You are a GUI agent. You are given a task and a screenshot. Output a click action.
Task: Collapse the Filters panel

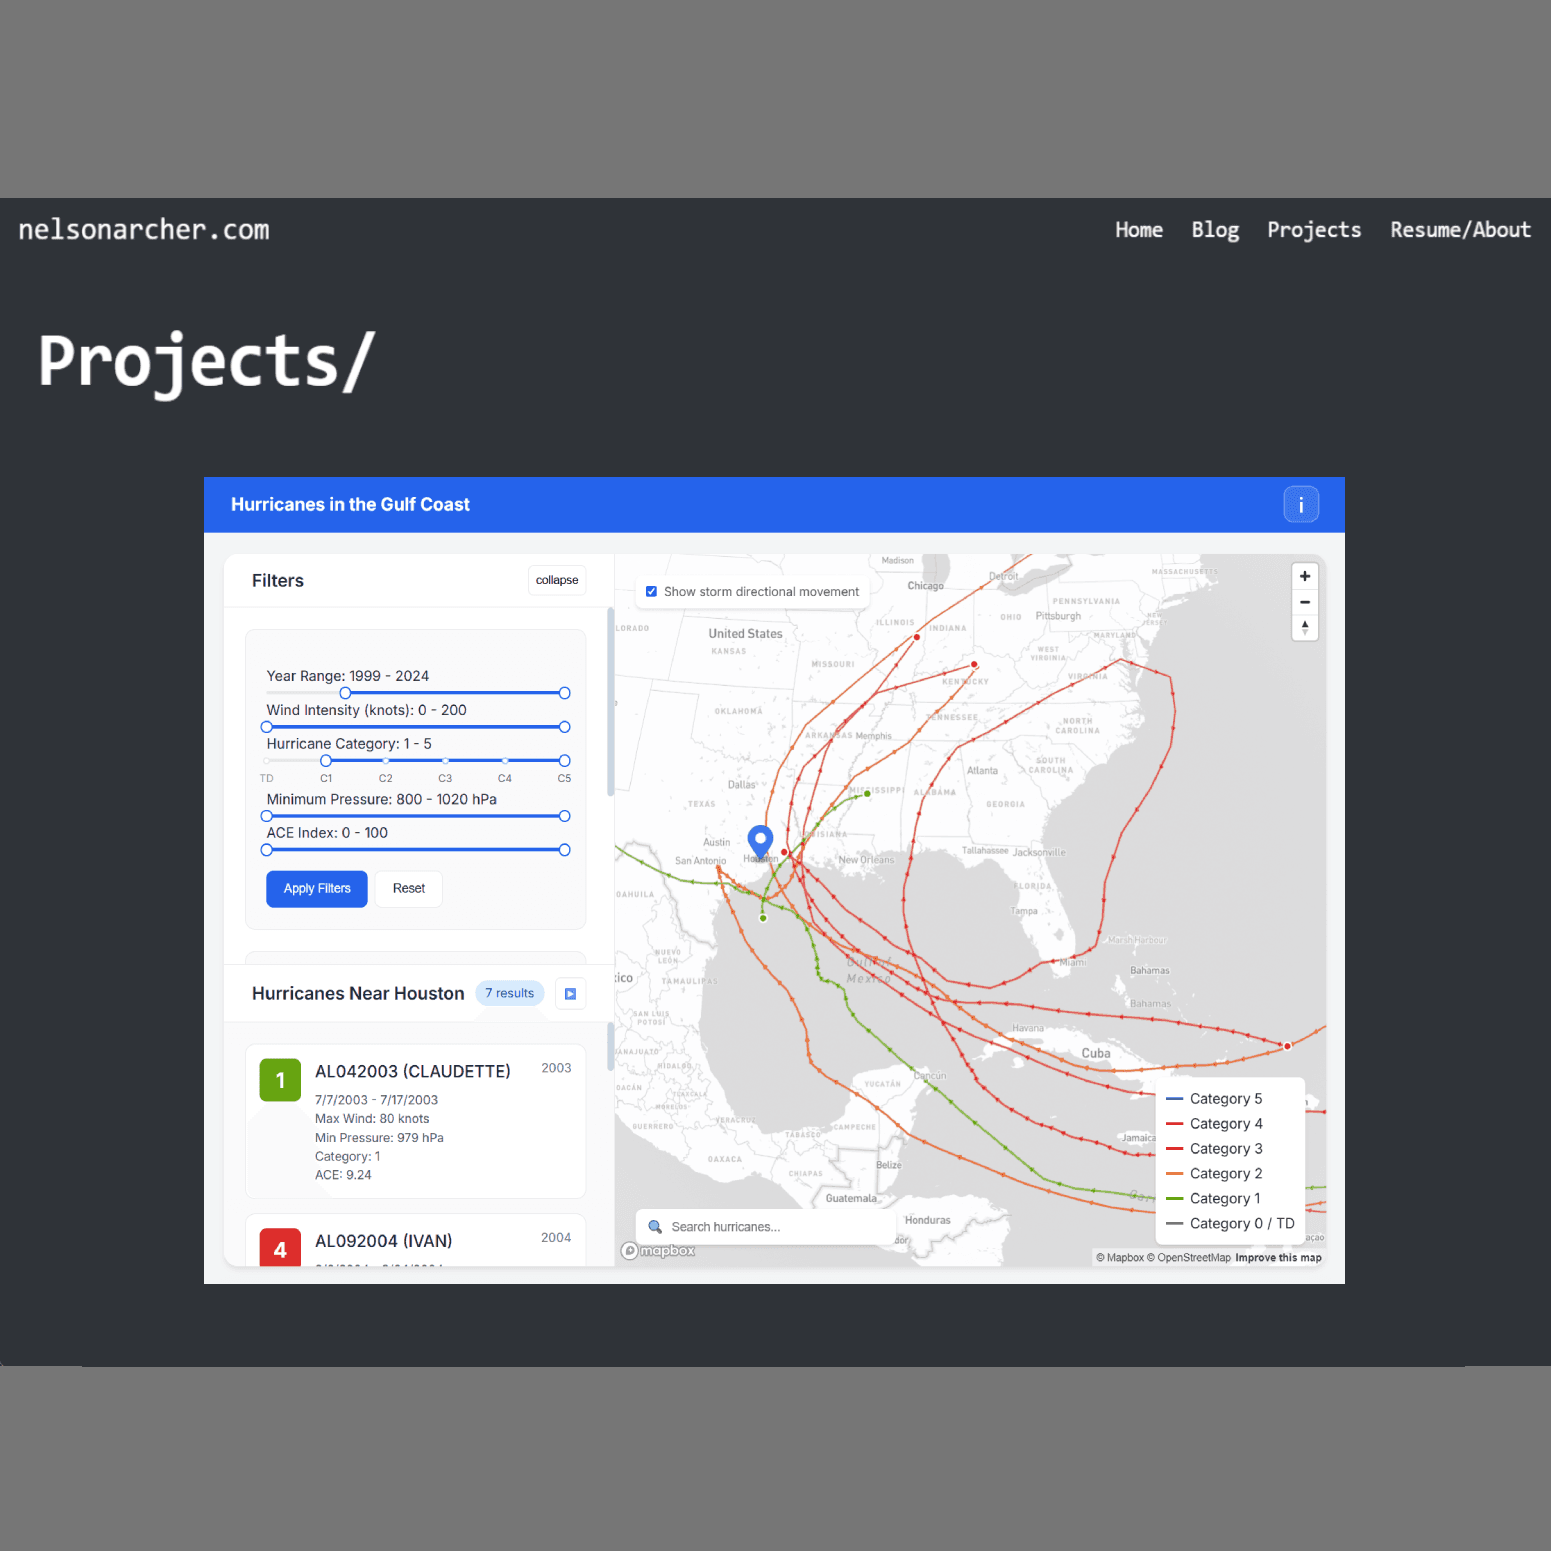click(x=556, y=580)
